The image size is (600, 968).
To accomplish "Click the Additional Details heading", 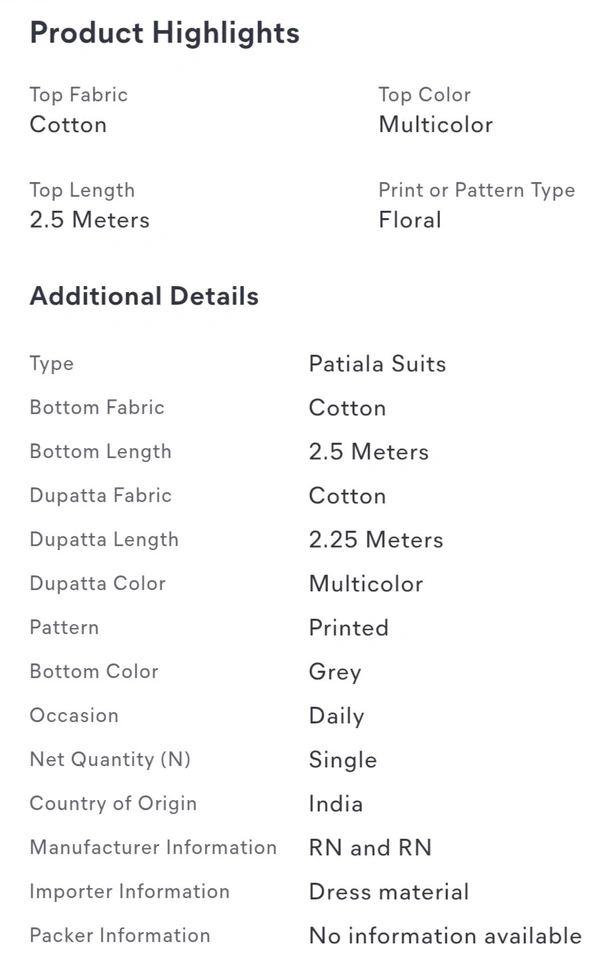I will click(x=144, y=296).
